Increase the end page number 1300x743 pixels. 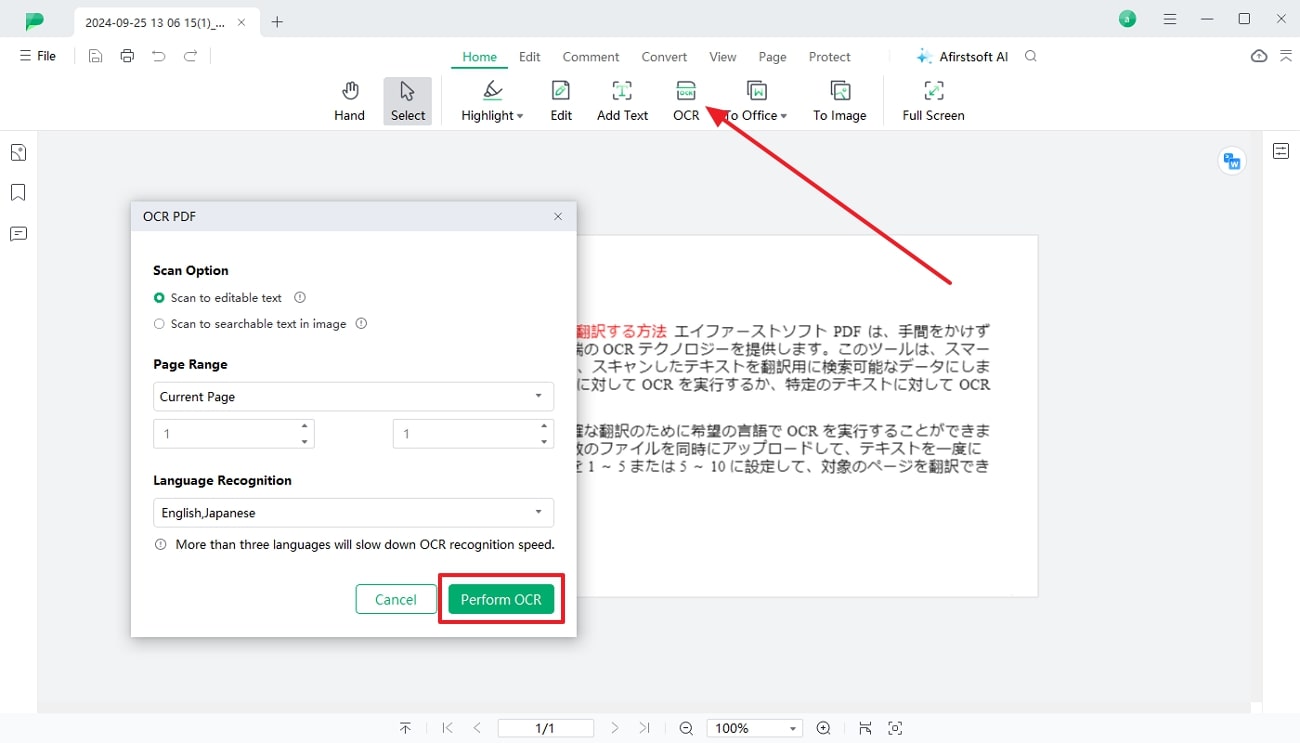(x=544, y=426)
